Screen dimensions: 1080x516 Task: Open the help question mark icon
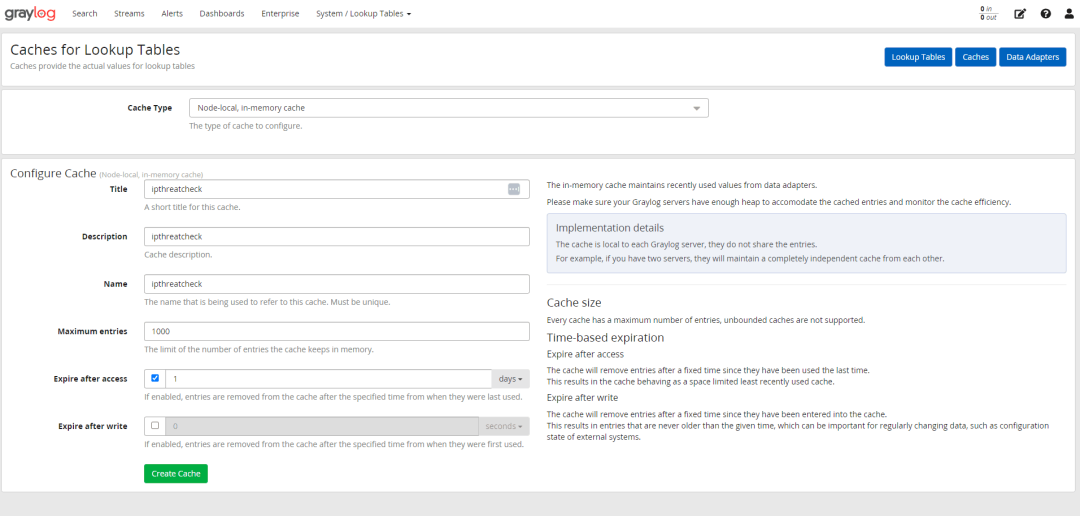pos(1045,14)
